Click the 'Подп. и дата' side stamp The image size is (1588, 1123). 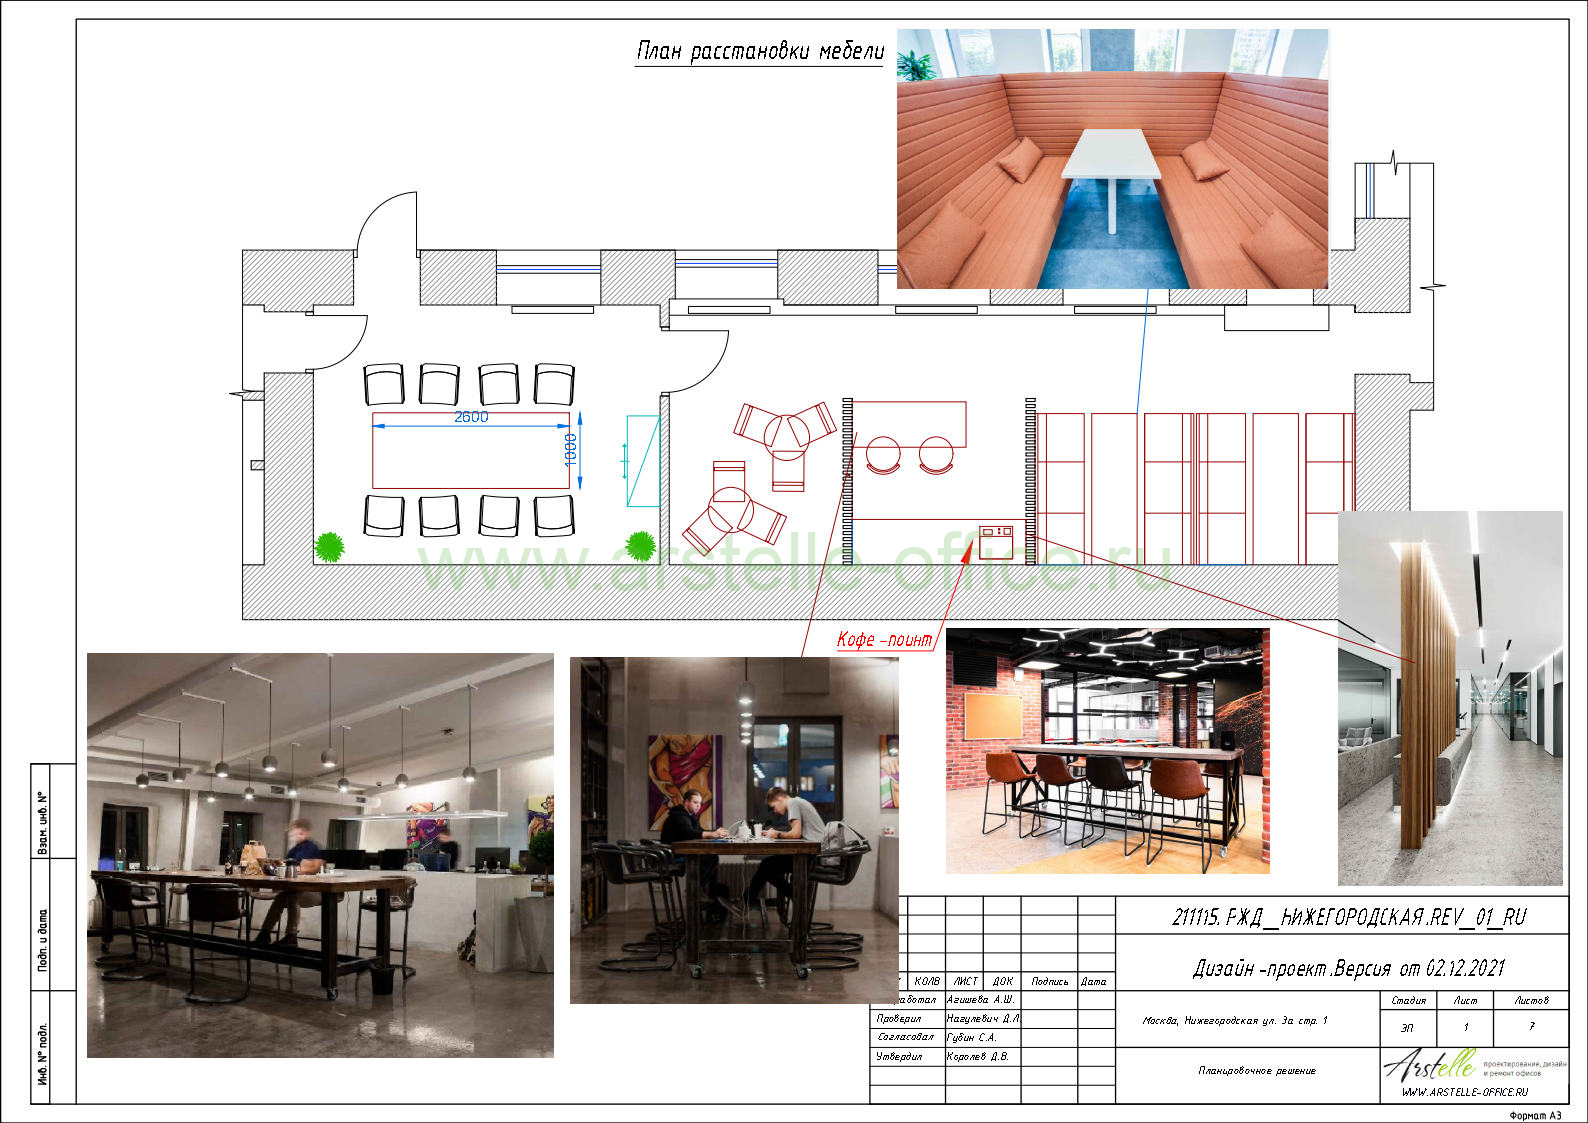[42, 940]
